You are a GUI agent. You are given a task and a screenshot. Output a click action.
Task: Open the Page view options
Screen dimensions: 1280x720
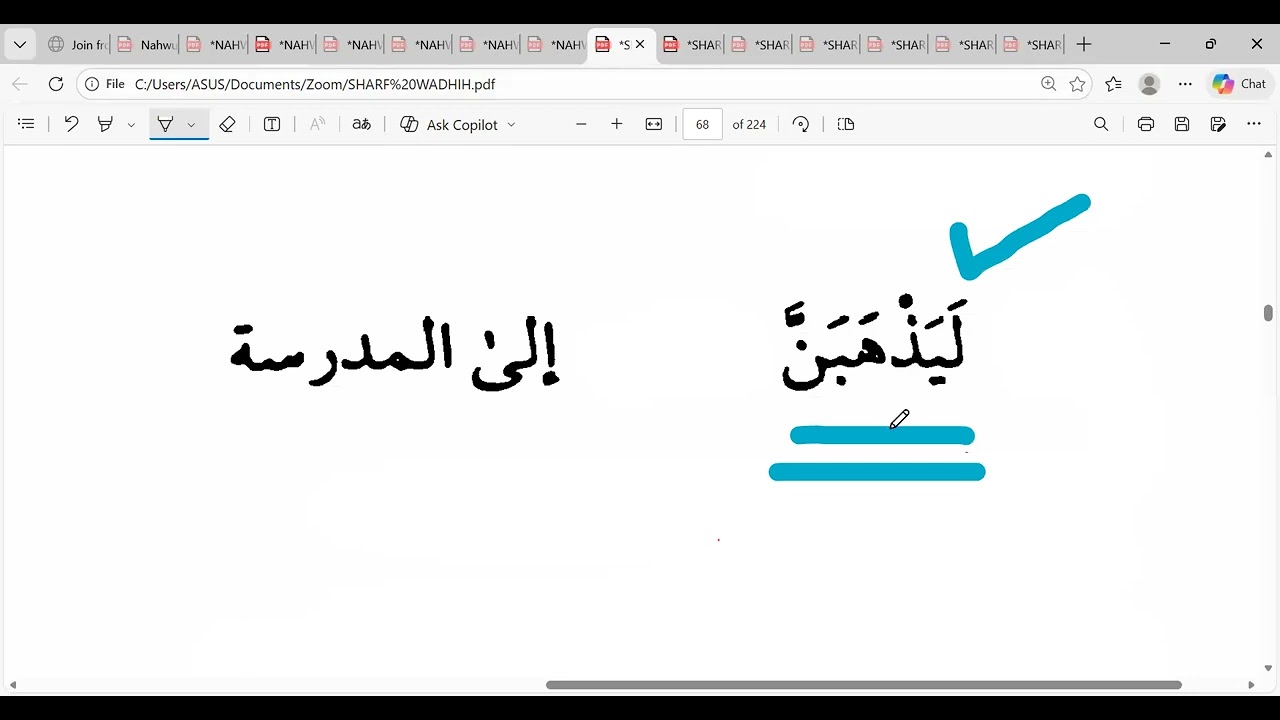846,124
